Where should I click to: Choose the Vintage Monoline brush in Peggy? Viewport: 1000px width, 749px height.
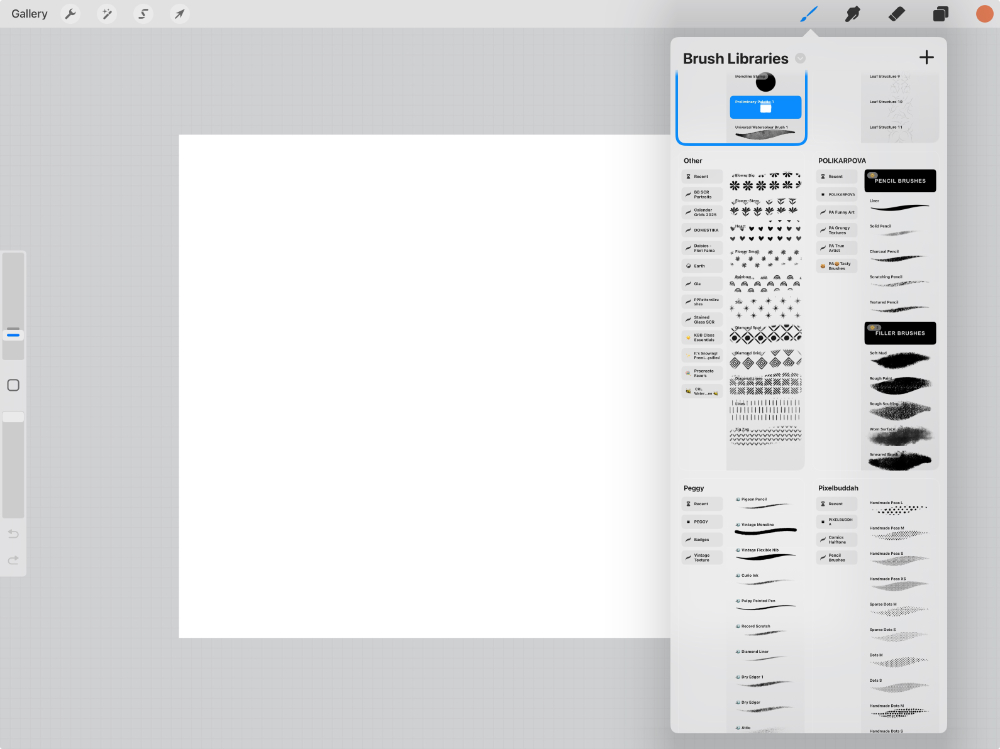pyautogui.click(x=765, y=529)
